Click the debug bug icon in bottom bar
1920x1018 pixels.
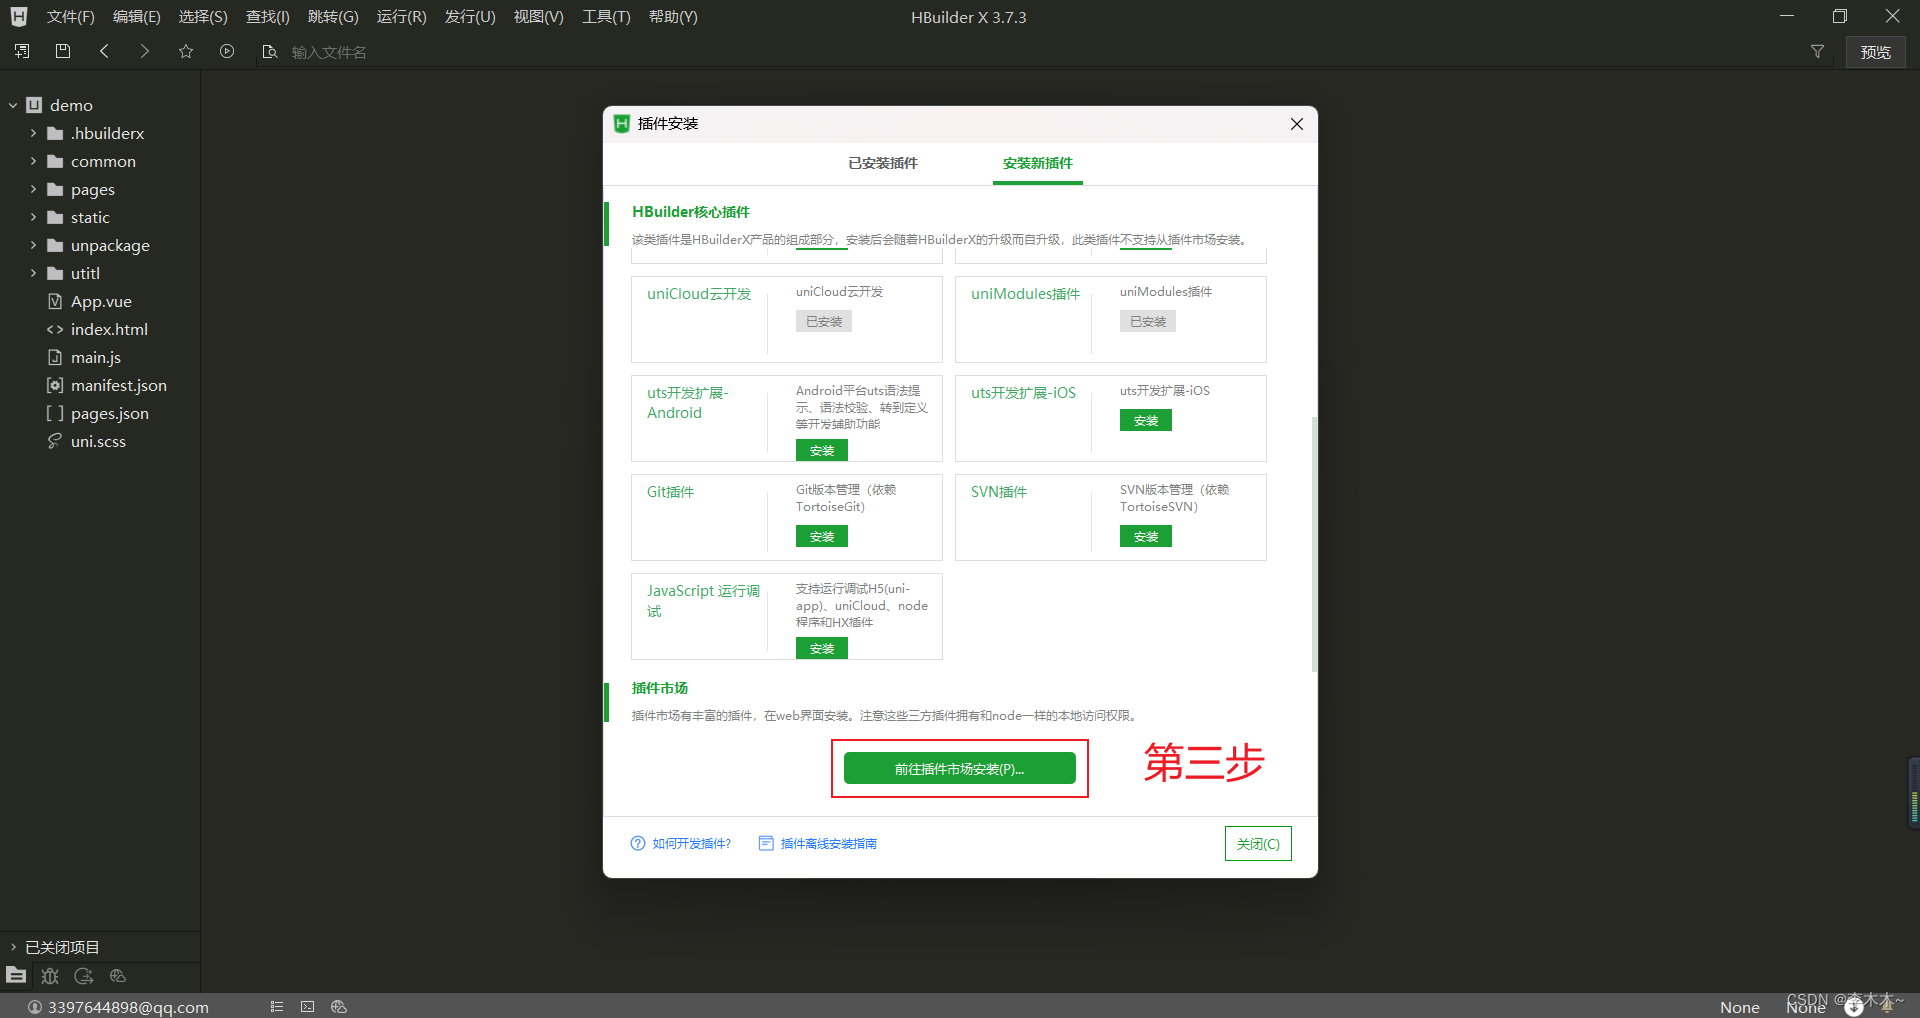click(50, 976)
